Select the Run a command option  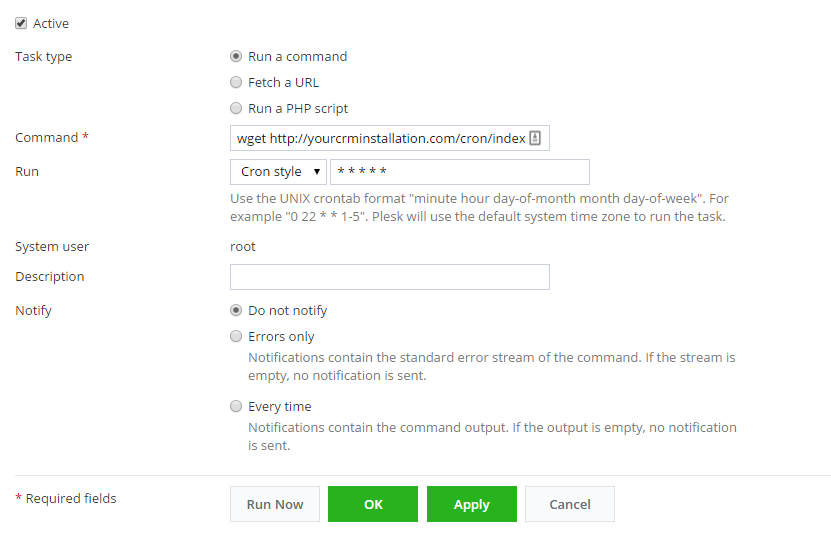pyautogui.click(x=236, y=57)
